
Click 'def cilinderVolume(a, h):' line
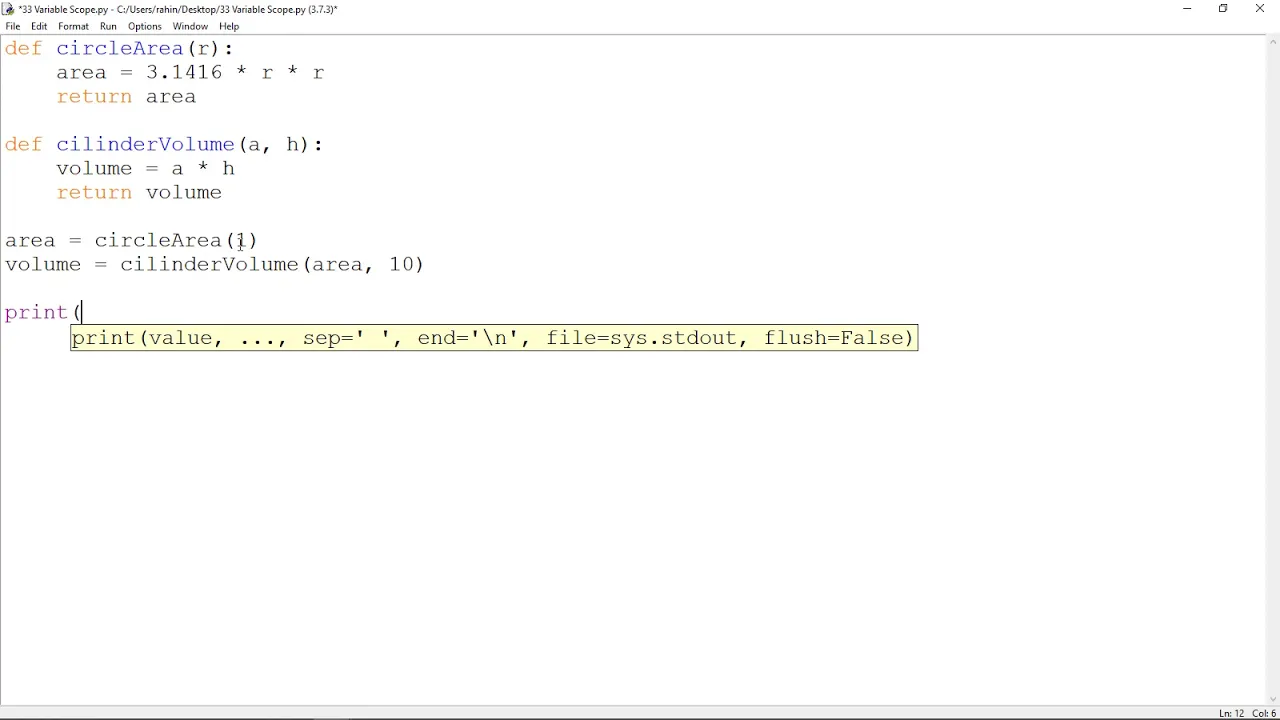click(164, 144)
